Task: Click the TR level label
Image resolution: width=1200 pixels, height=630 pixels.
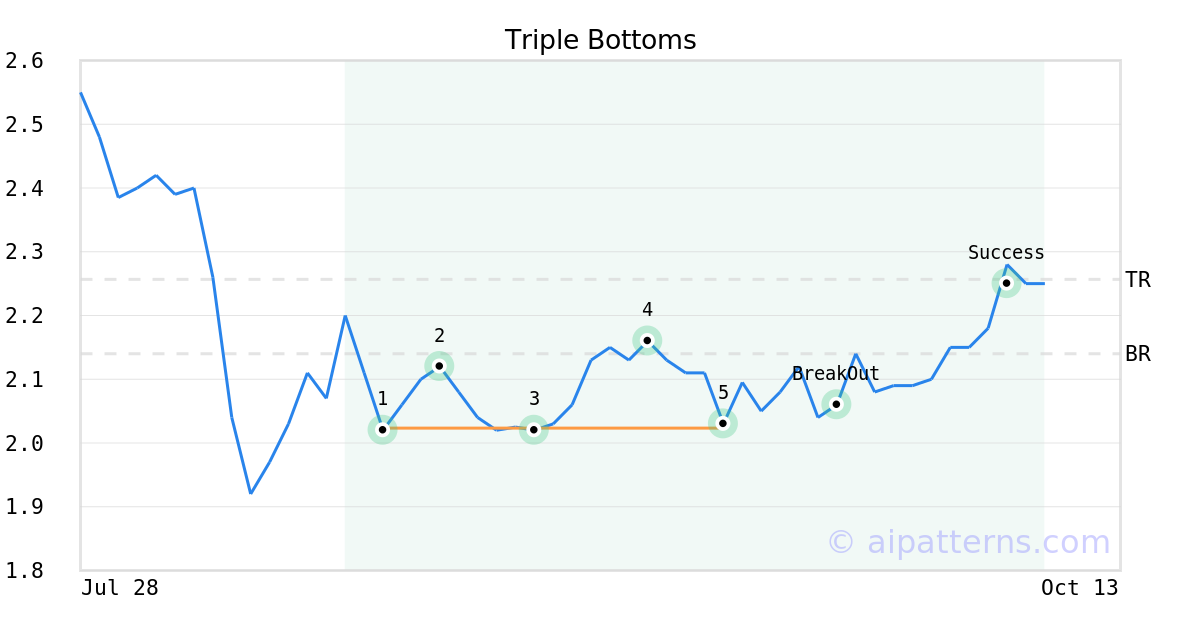Action: [x=1138, y=280]
